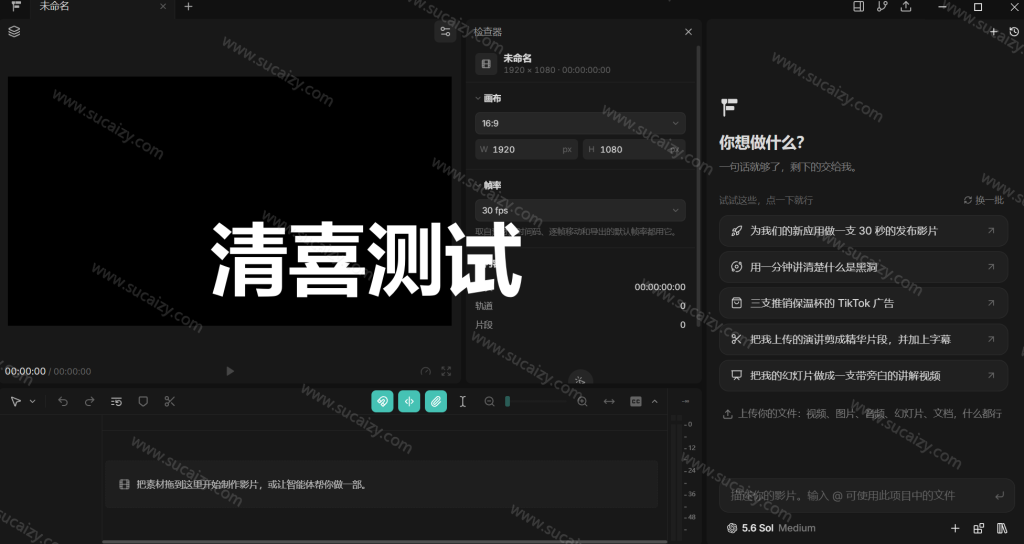Viewport: 1024px width, 544px height.
Task: Fit timeline to width arrows icon
Action: [609, 402]
